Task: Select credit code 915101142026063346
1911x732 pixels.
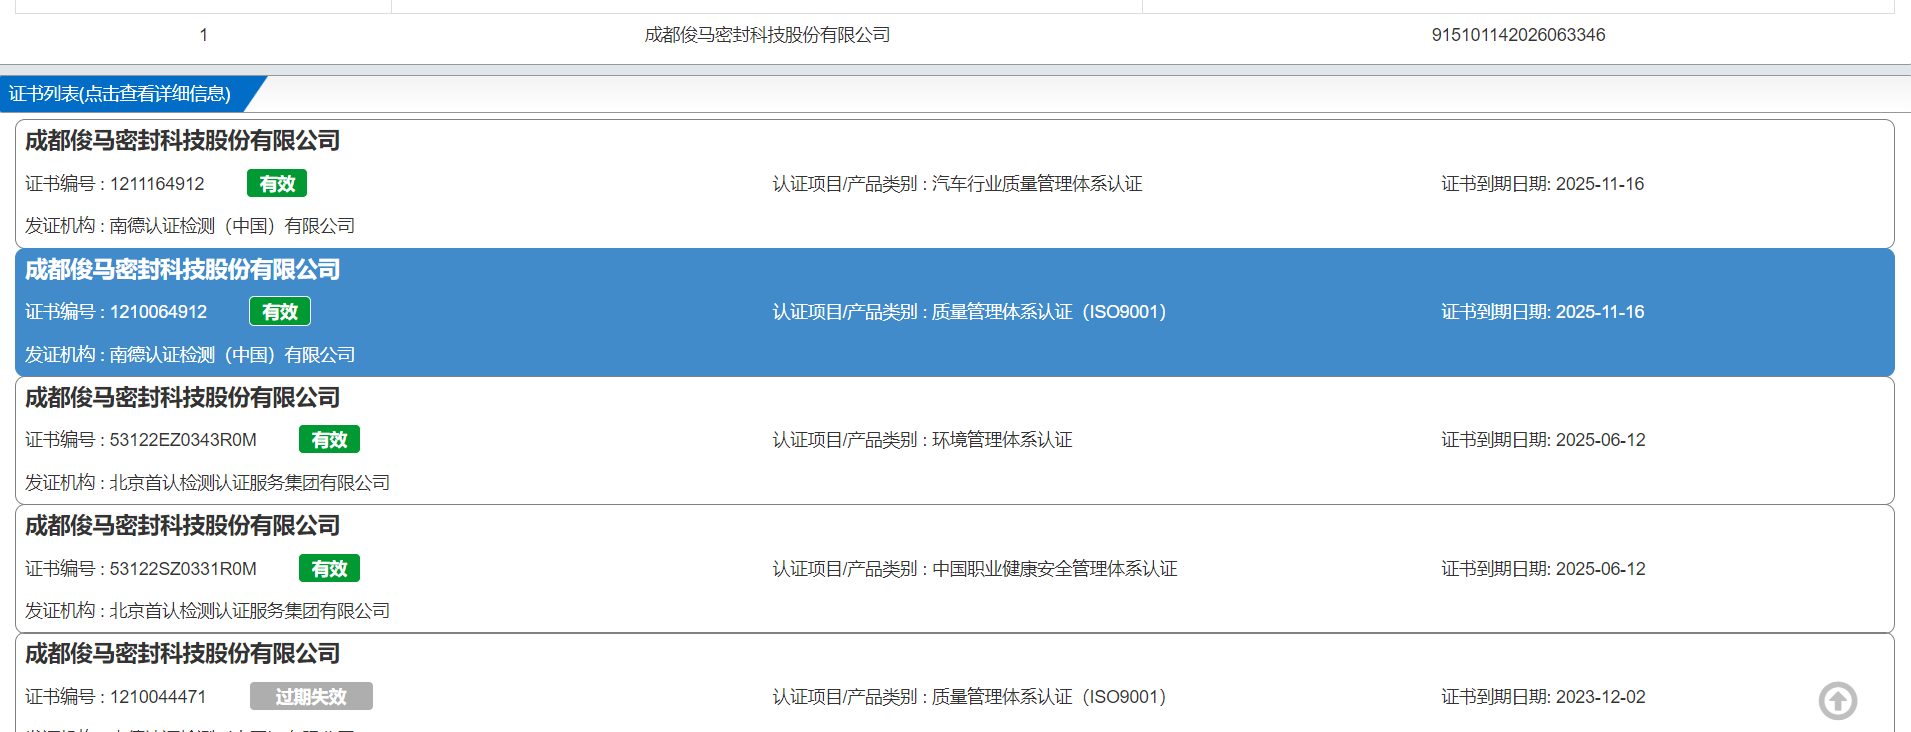Action: click(1518, 35)
